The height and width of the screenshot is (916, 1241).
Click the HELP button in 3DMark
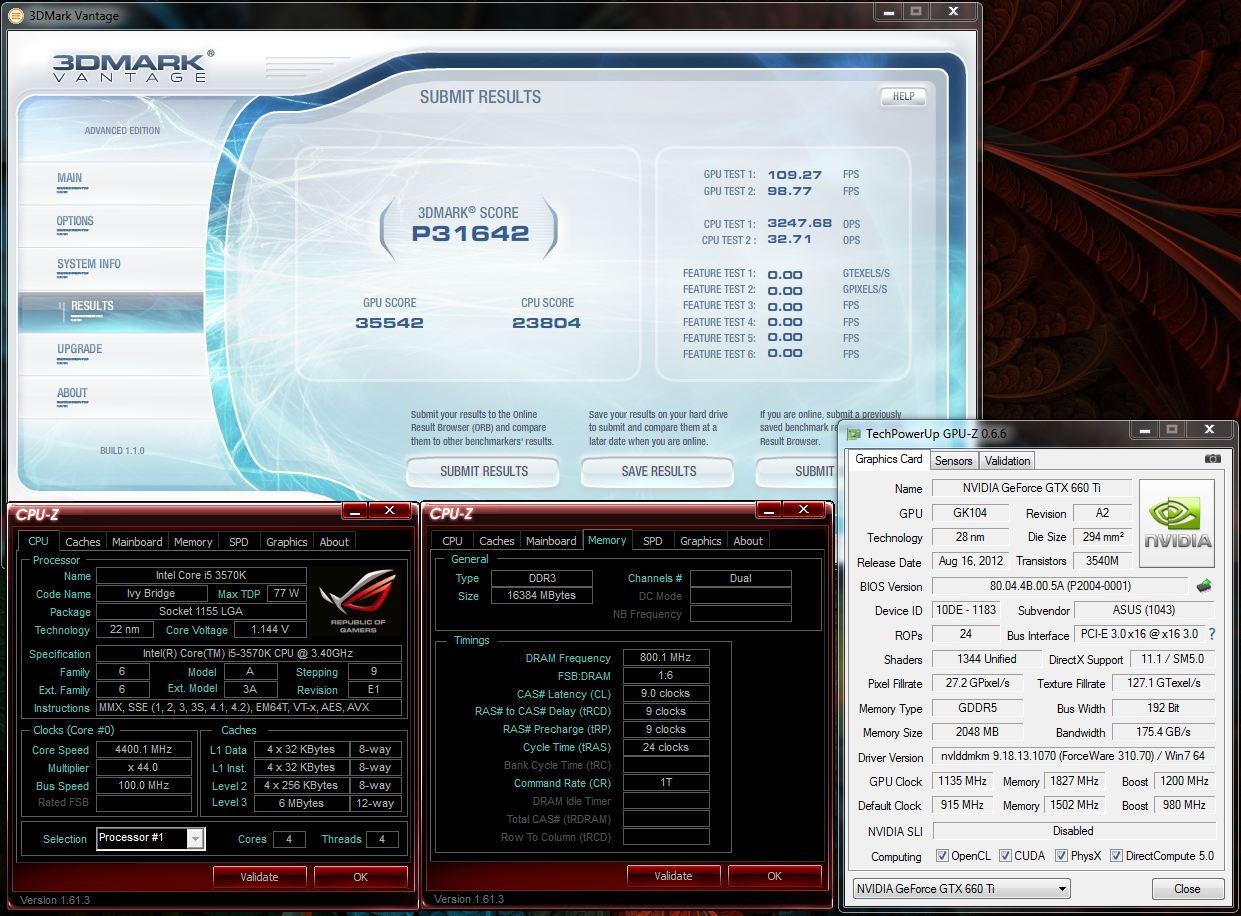point(903,96)
